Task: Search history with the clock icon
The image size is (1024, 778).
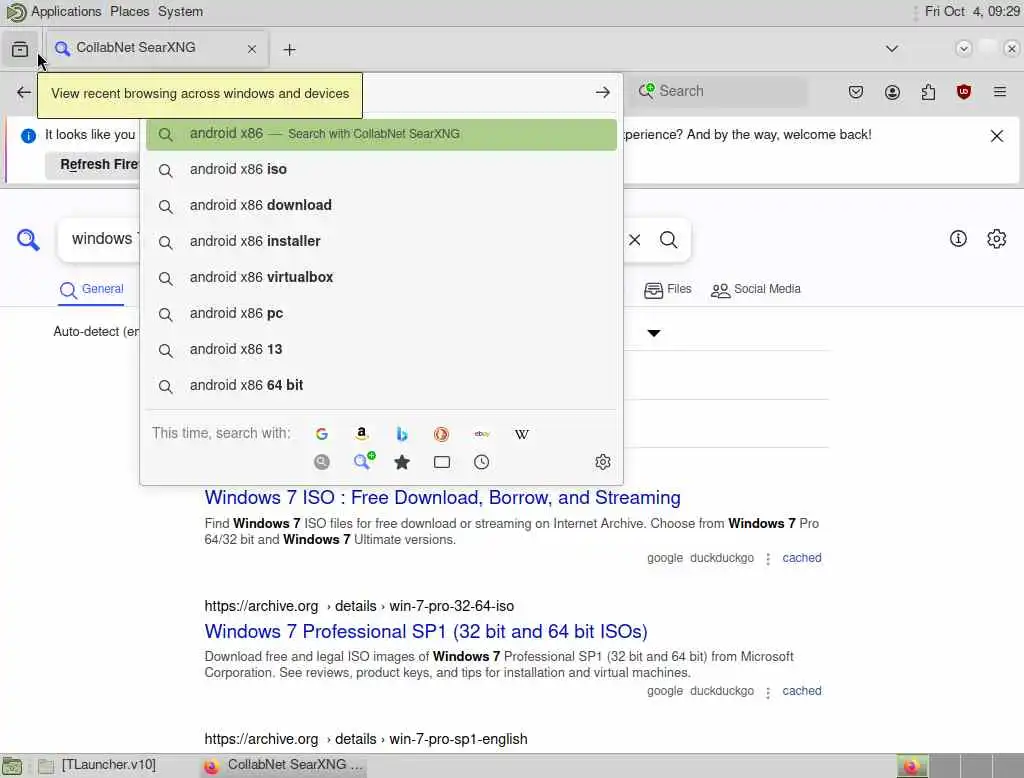Action: (481, 462)
